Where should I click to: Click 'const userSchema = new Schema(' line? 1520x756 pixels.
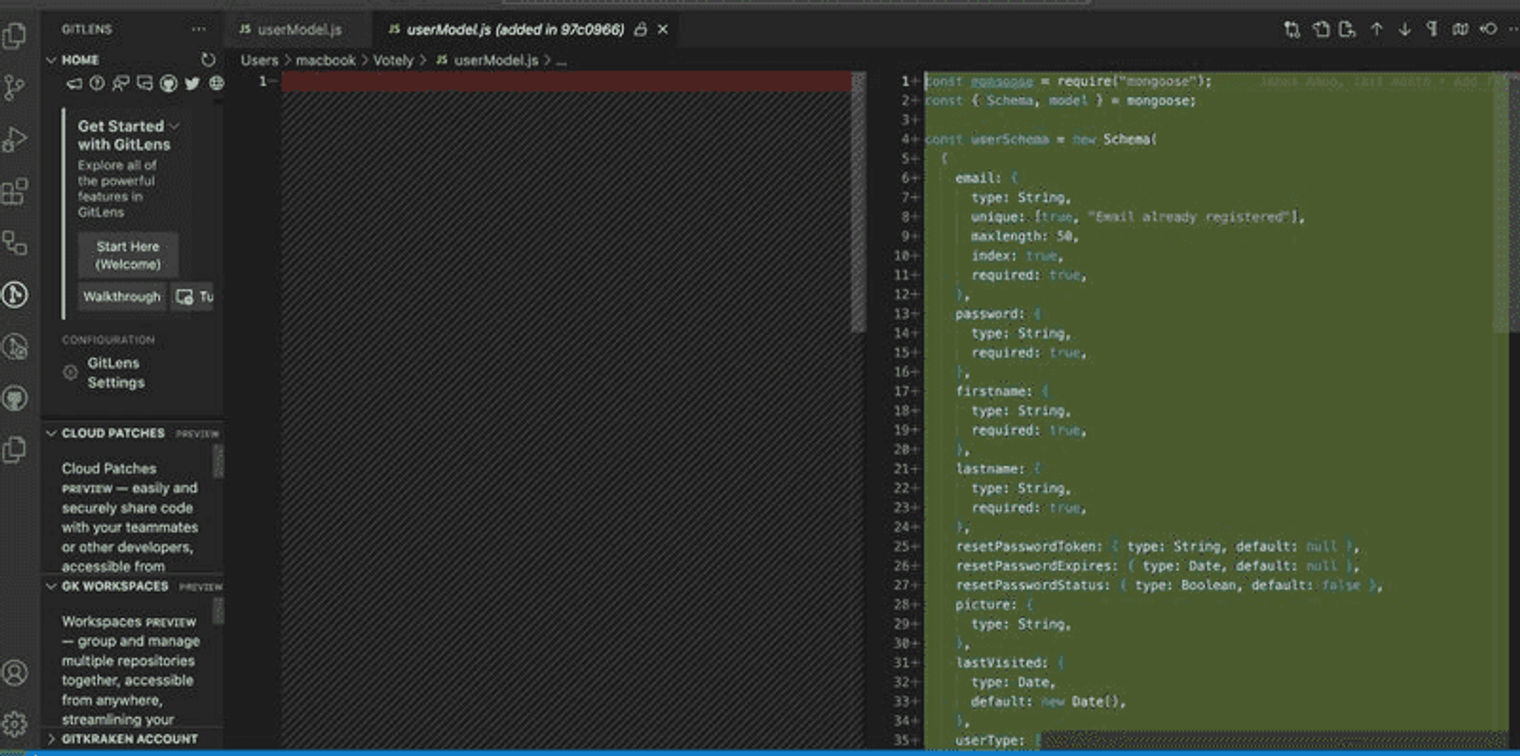[x=1041, y=139]
